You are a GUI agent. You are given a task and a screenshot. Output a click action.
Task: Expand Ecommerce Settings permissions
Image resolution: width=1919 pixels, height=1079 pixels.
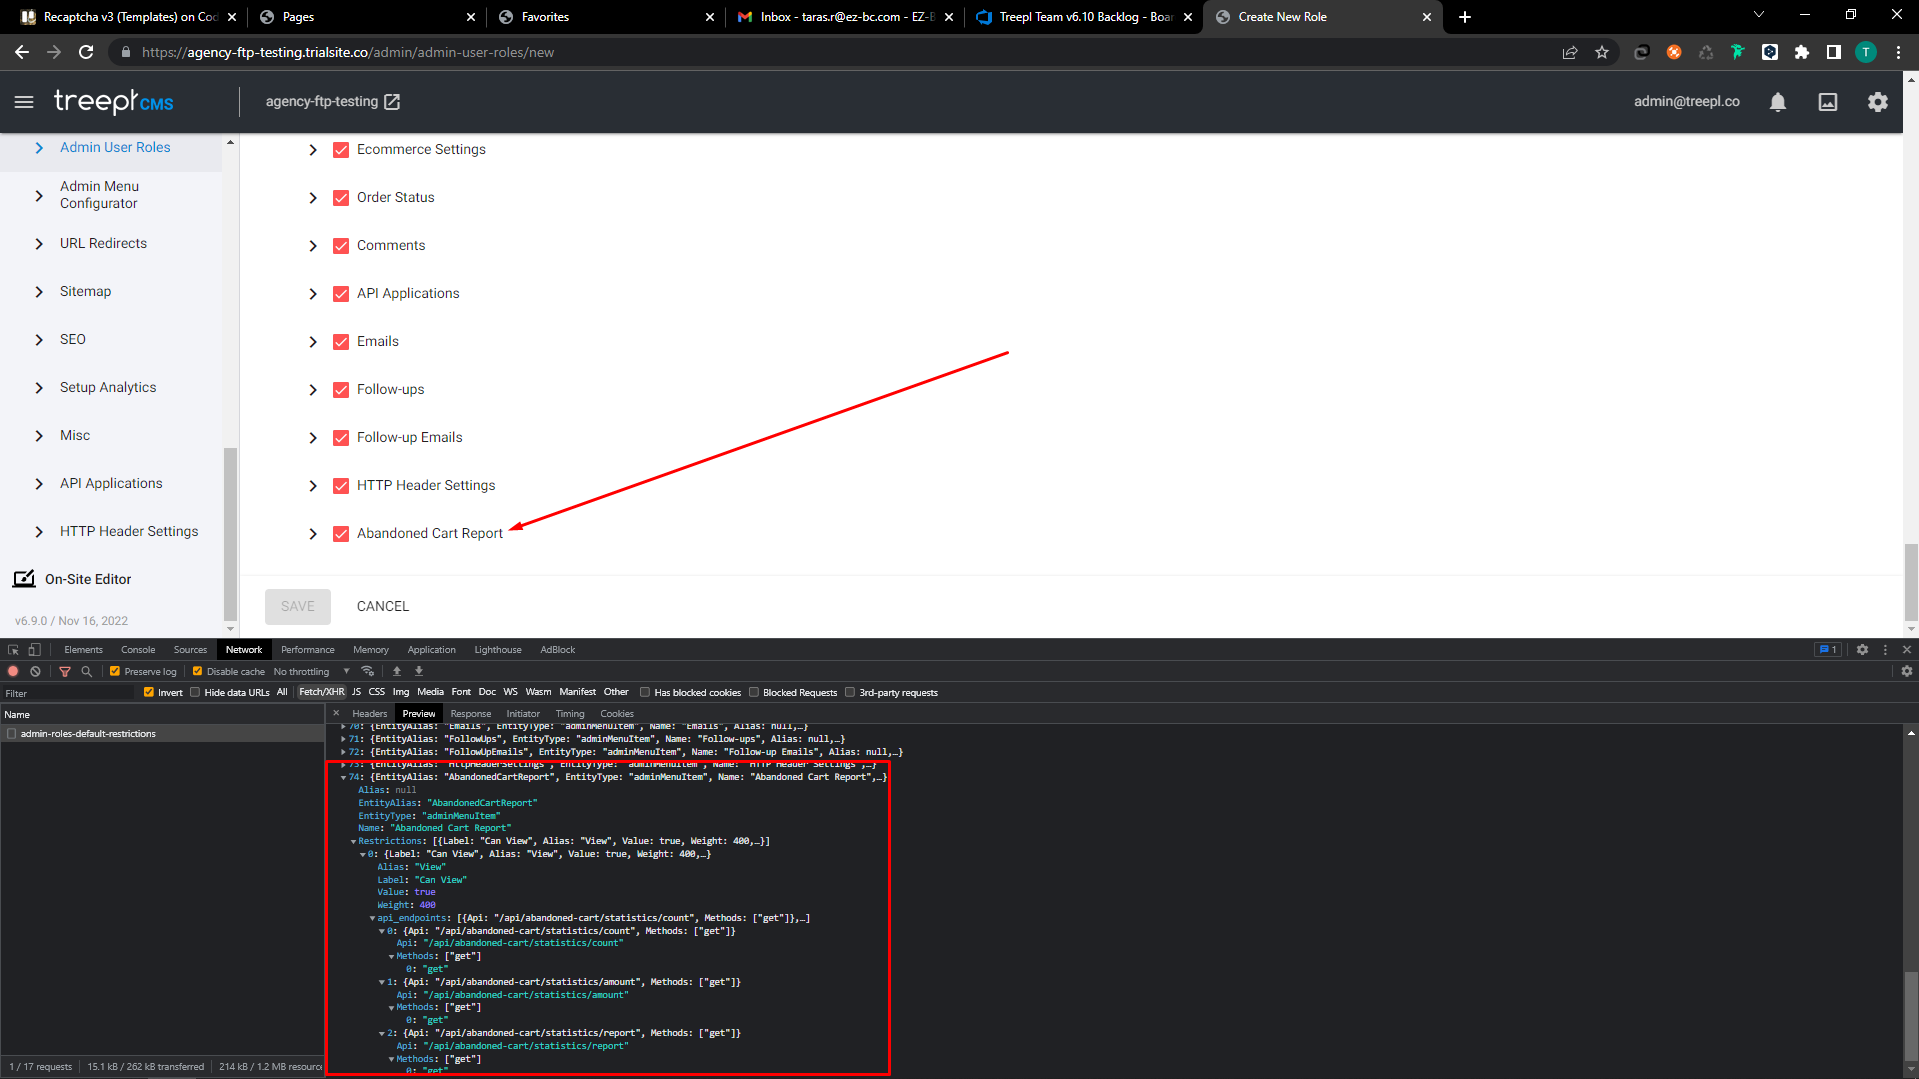[313, 150]
